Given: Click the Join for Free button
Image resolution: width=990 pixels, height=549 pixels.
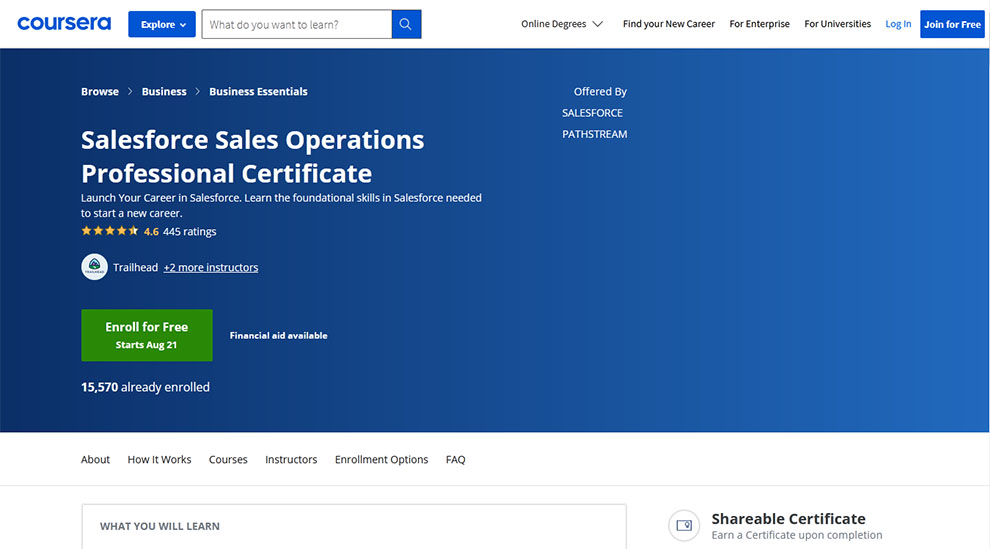Looking at the screenshot, I should pos(952,24).
